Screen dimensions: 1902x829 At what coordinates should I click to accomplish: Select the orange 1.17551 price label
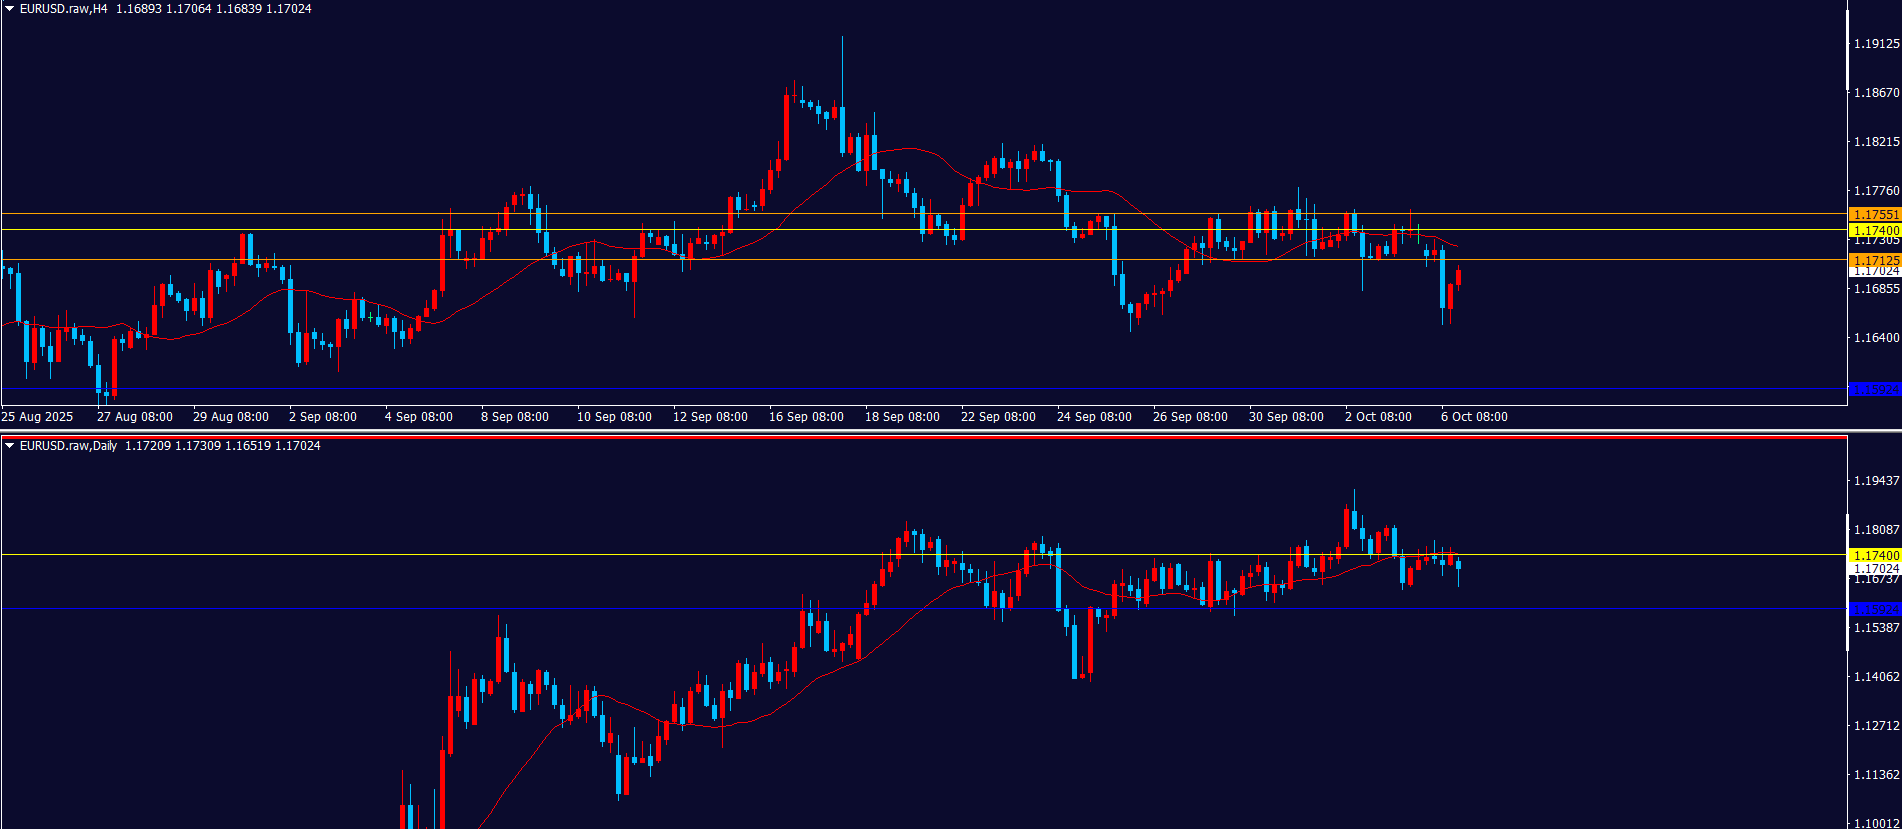tap(1875, 215)
